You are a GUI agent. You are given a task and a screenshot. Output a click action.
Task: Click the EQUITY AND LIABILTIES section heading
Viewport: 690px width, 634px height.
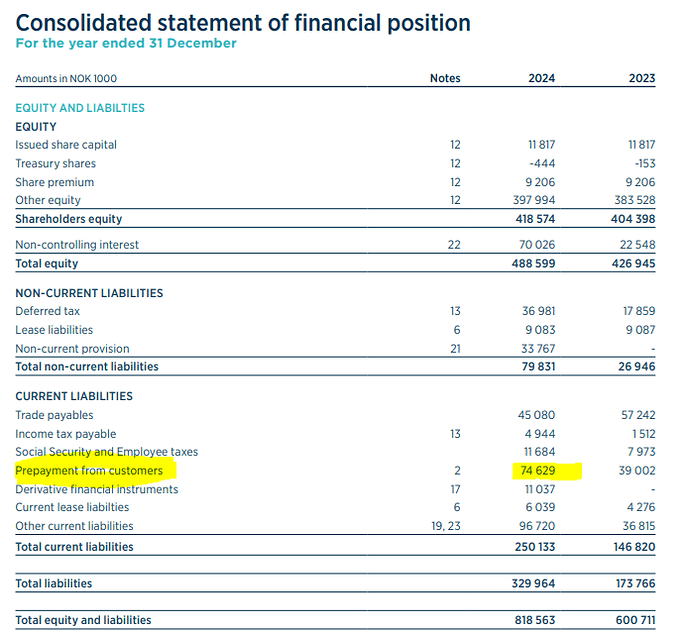(80, 108)
